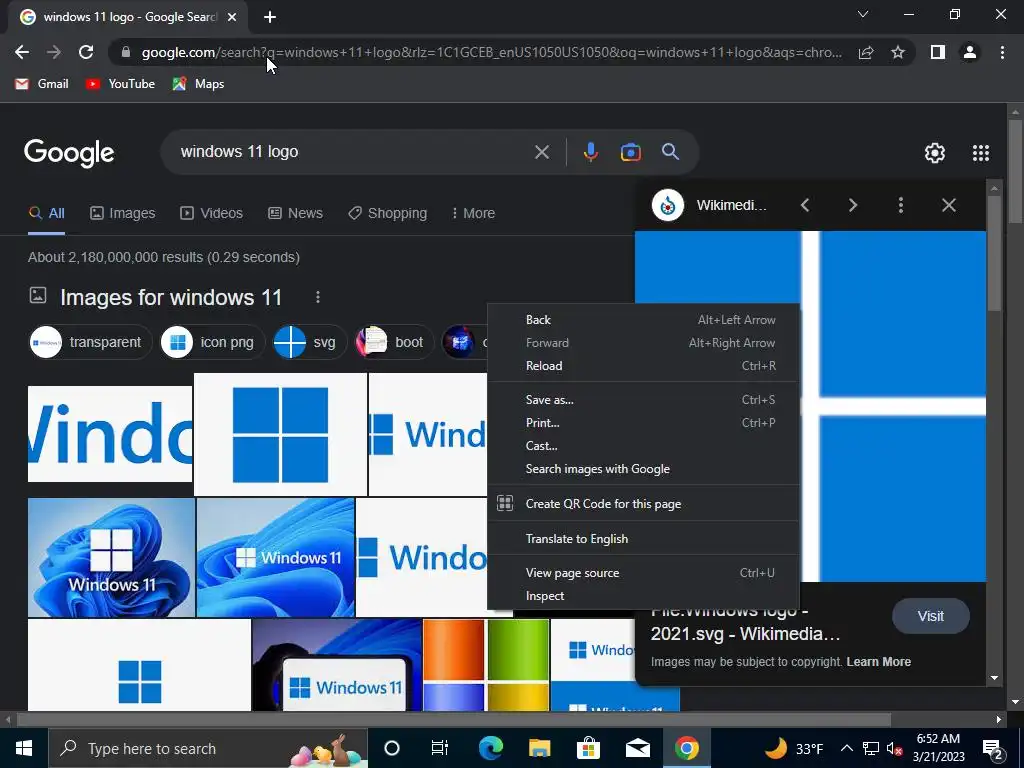1024x768 pixels.
Task: Choose Cast... in the context menu
Action: point(643,445)
